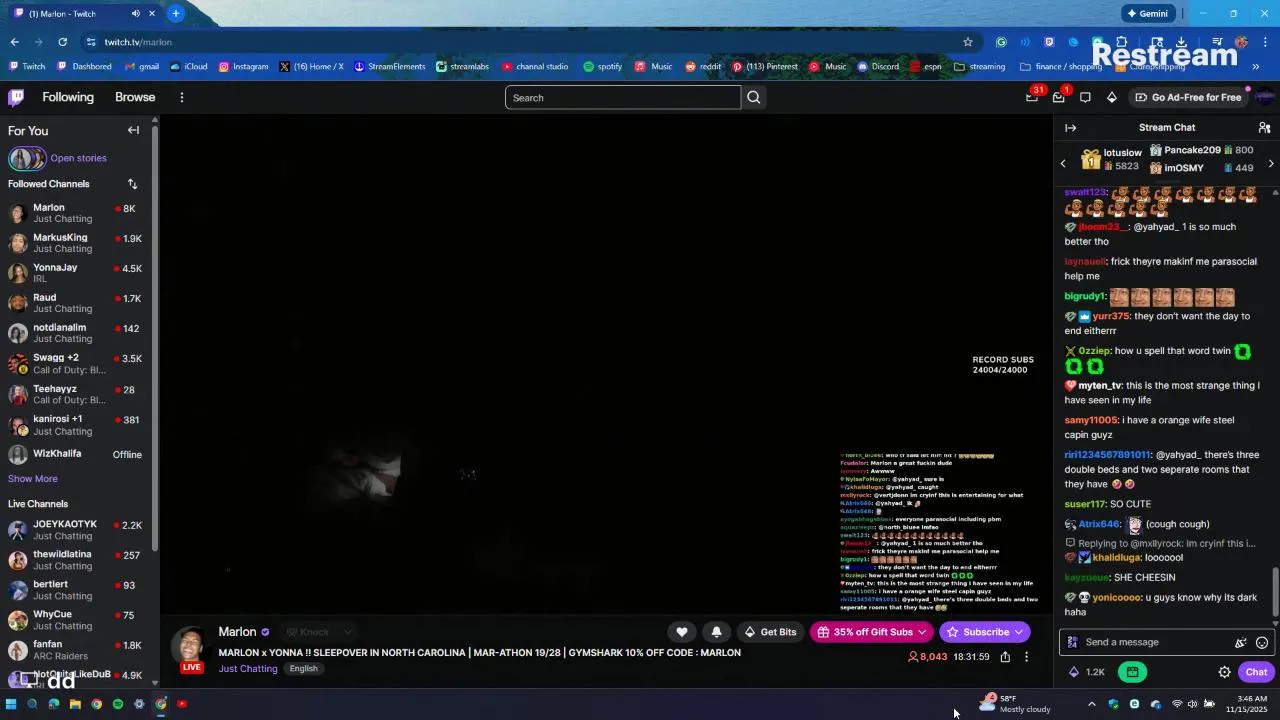Click Go Ad-Free for Free
Screen dimensions: 1280x720
pyautogui.click(x=1188, y=97)
